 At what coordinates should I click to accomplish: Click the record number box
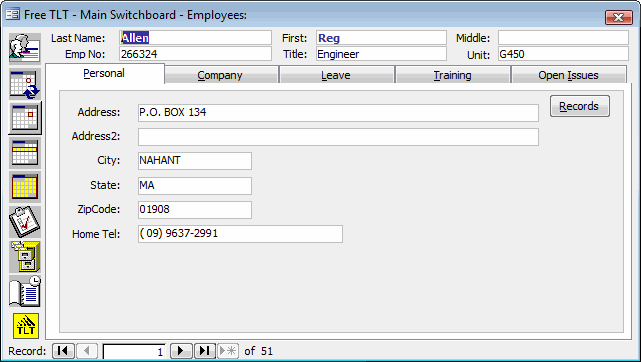(134, 351)
